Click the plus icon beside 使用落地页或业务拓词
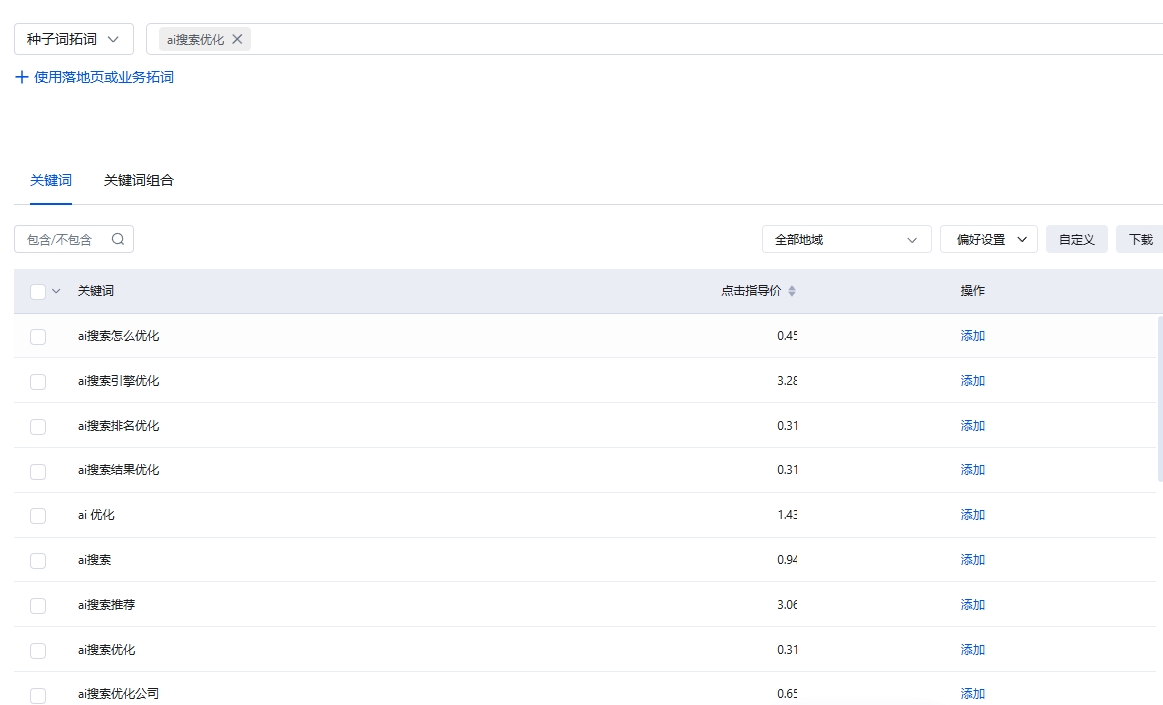1163x705 pixels. [22, 77]
